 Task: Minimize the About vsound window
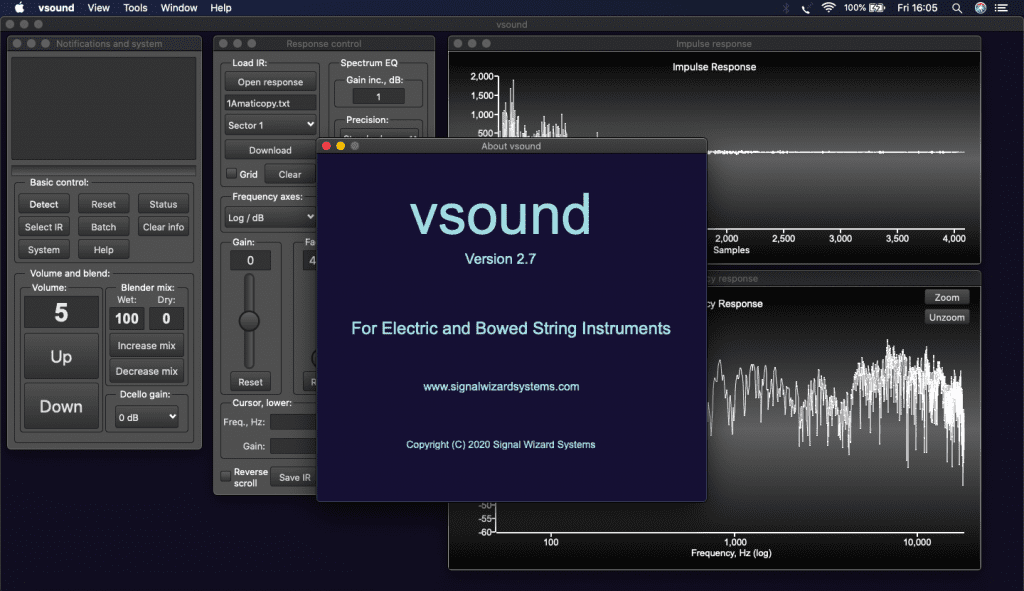[x=340, y=146]
